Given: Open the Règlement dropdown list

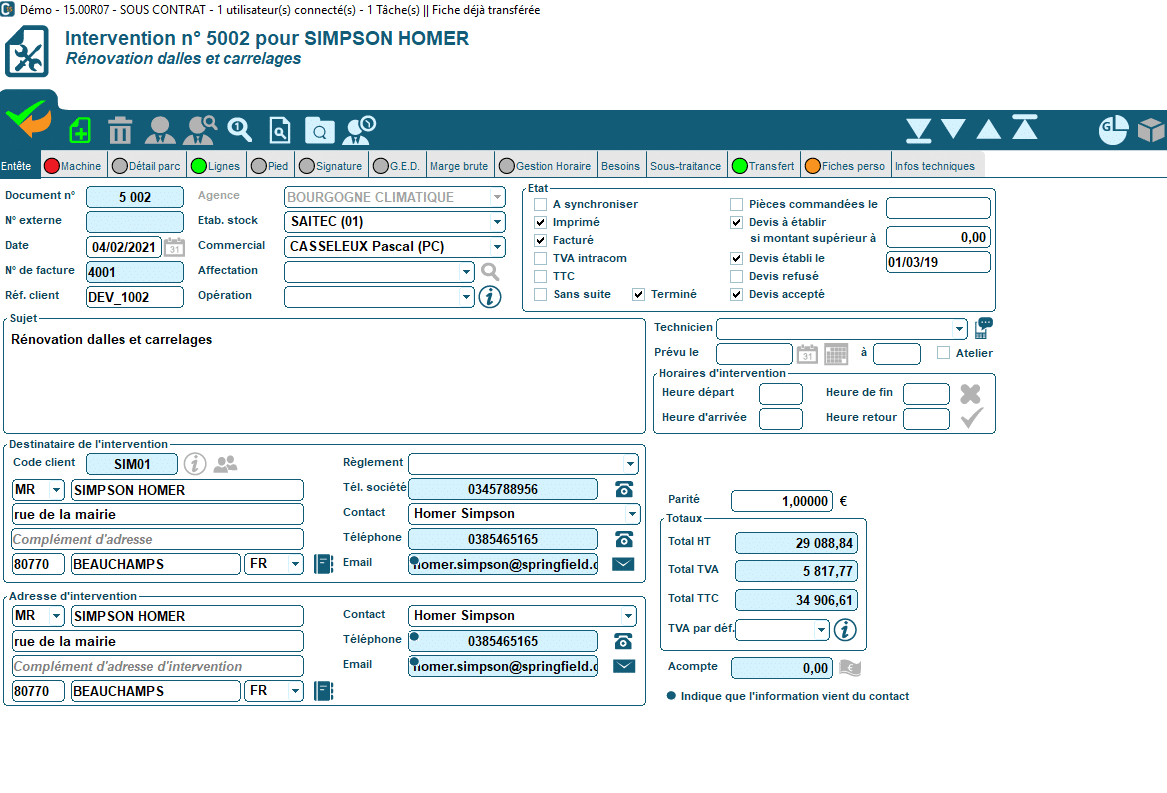Looking at the screenshot, I should [630, 464].
